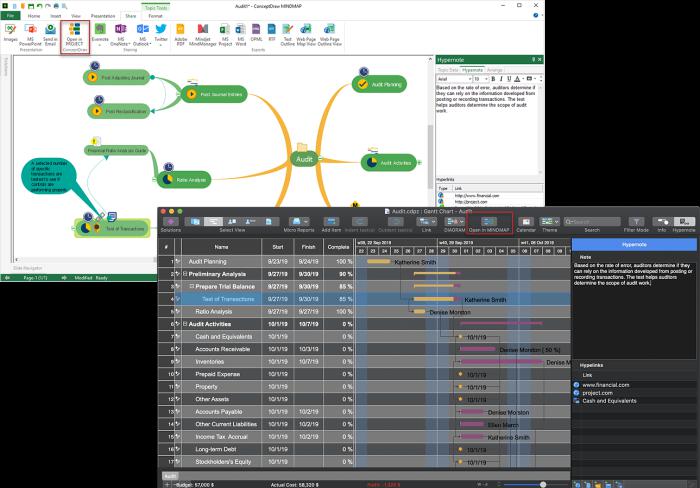This screenshot has height=488, width=700.
Task: Collapse Preliminary Analysis row in Gantt table
Action: 185,274
